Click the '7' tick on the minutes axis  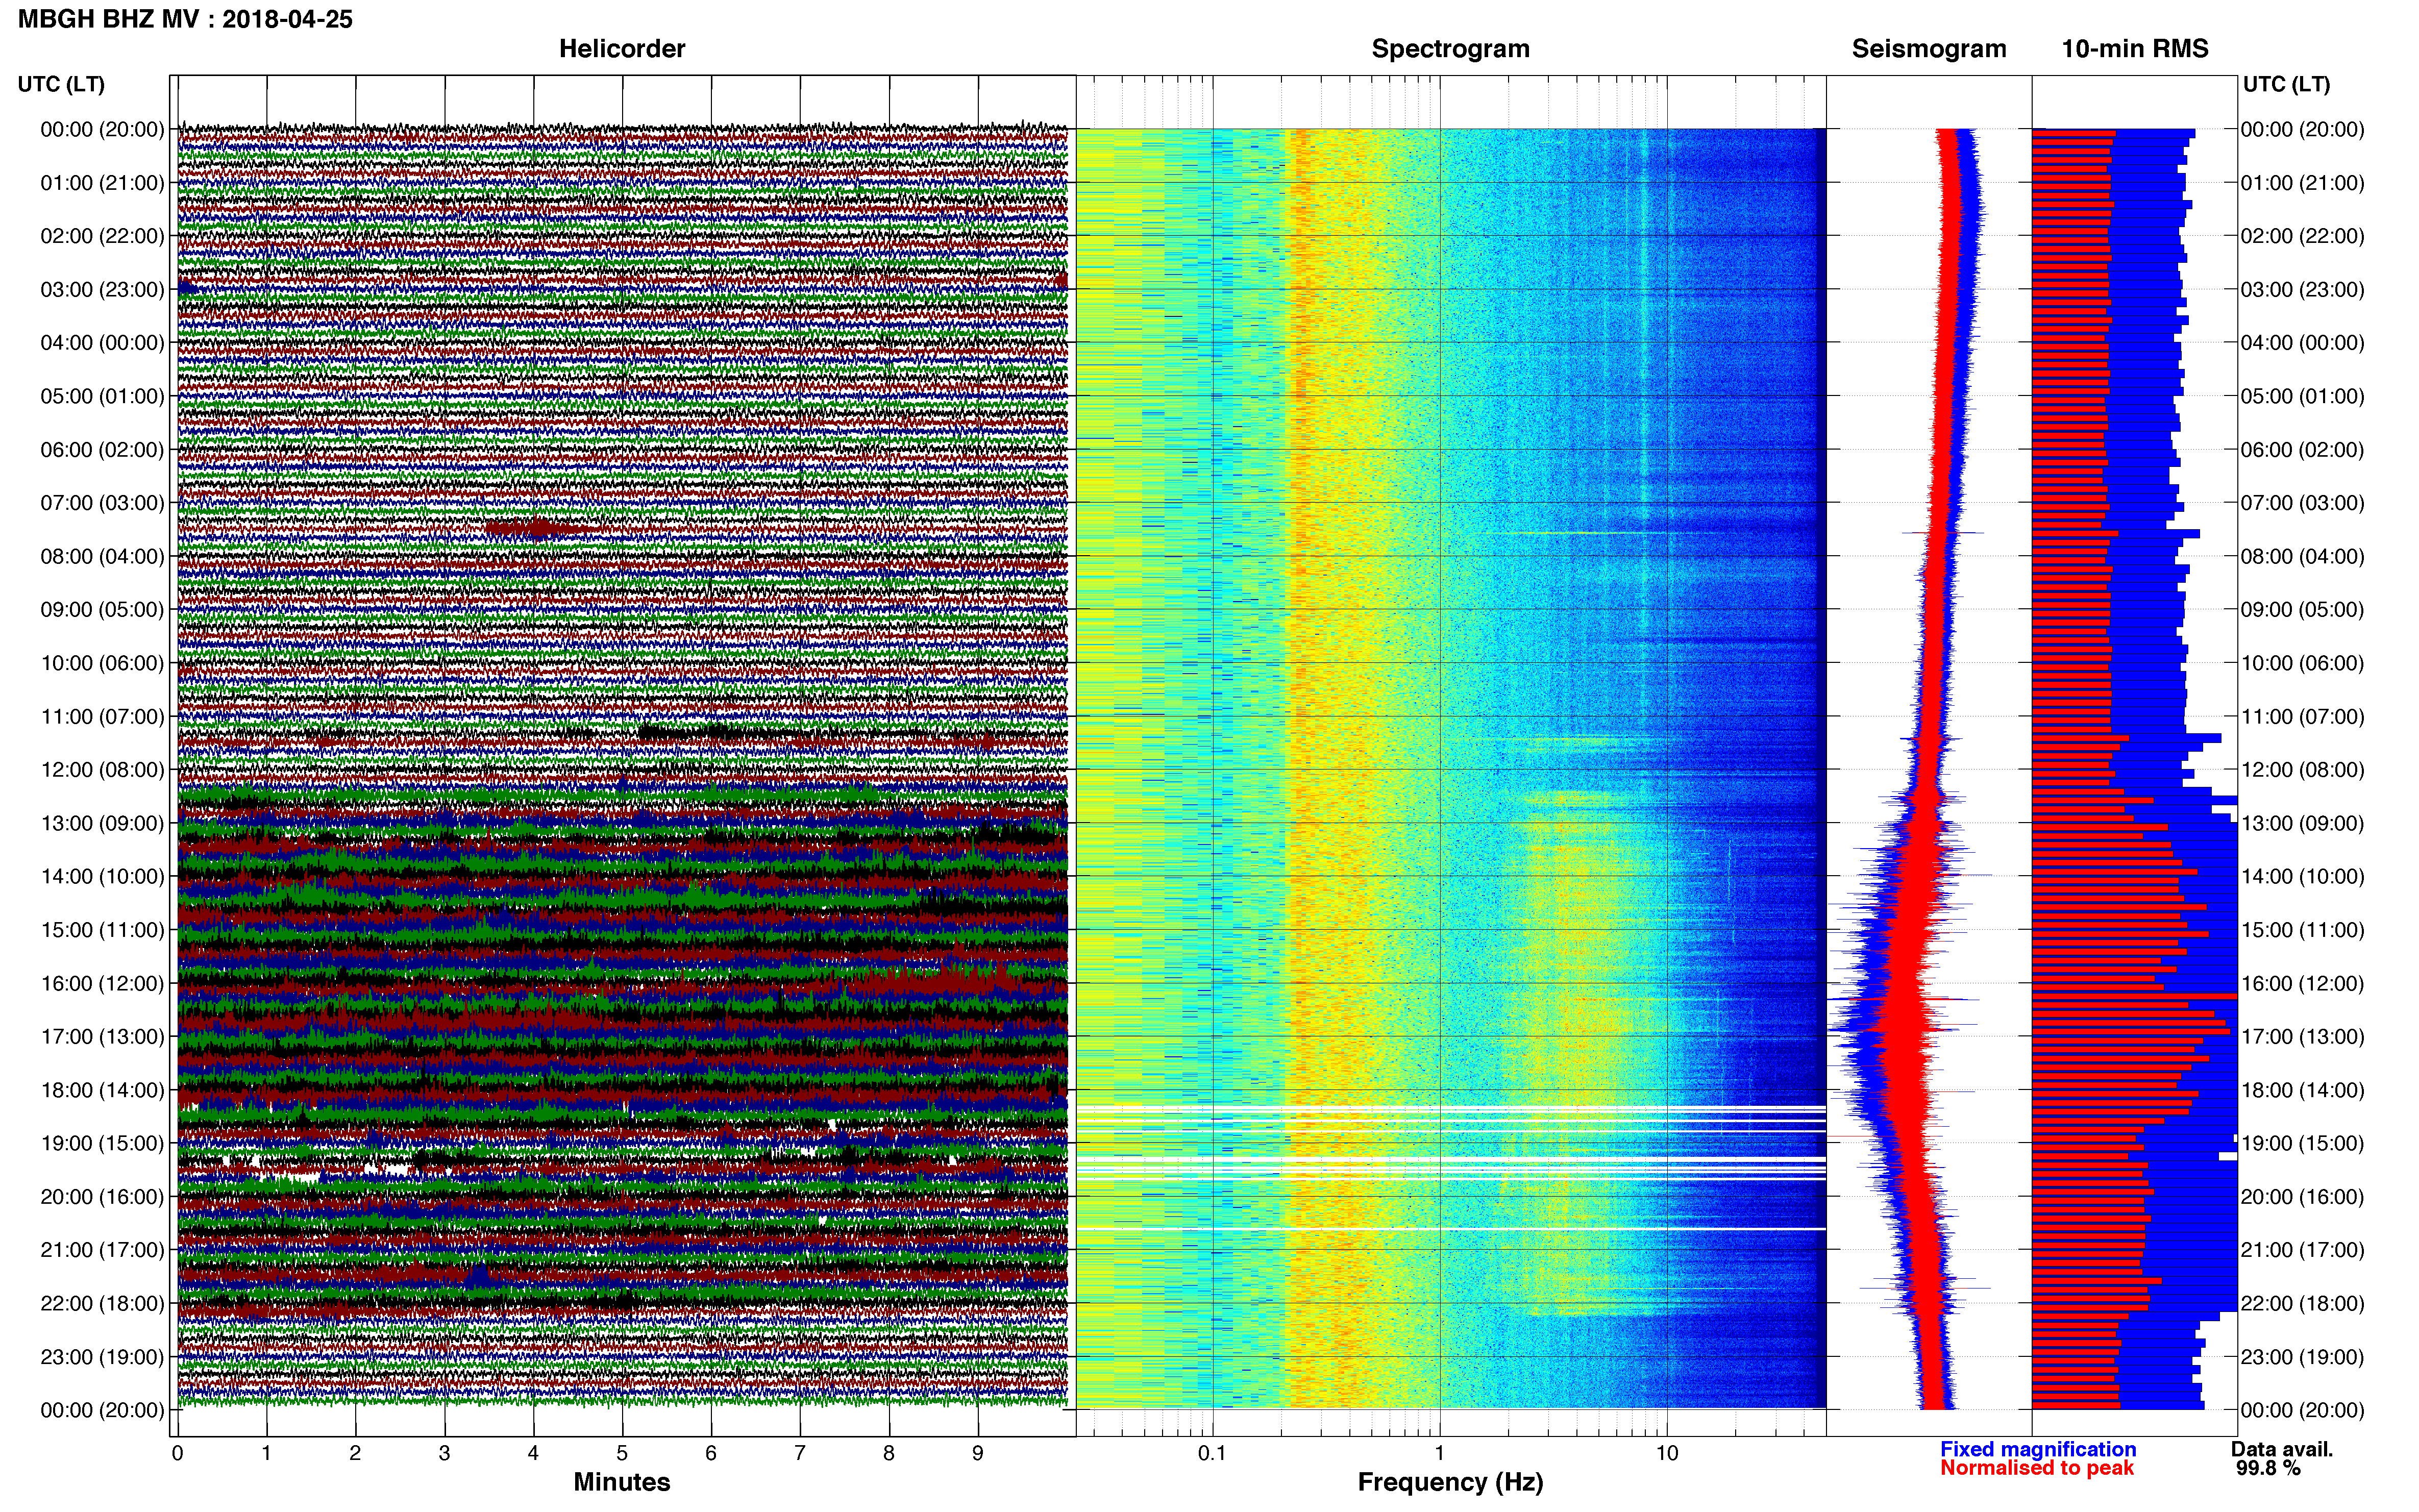pyautogui.click(x=800, y=1453)
